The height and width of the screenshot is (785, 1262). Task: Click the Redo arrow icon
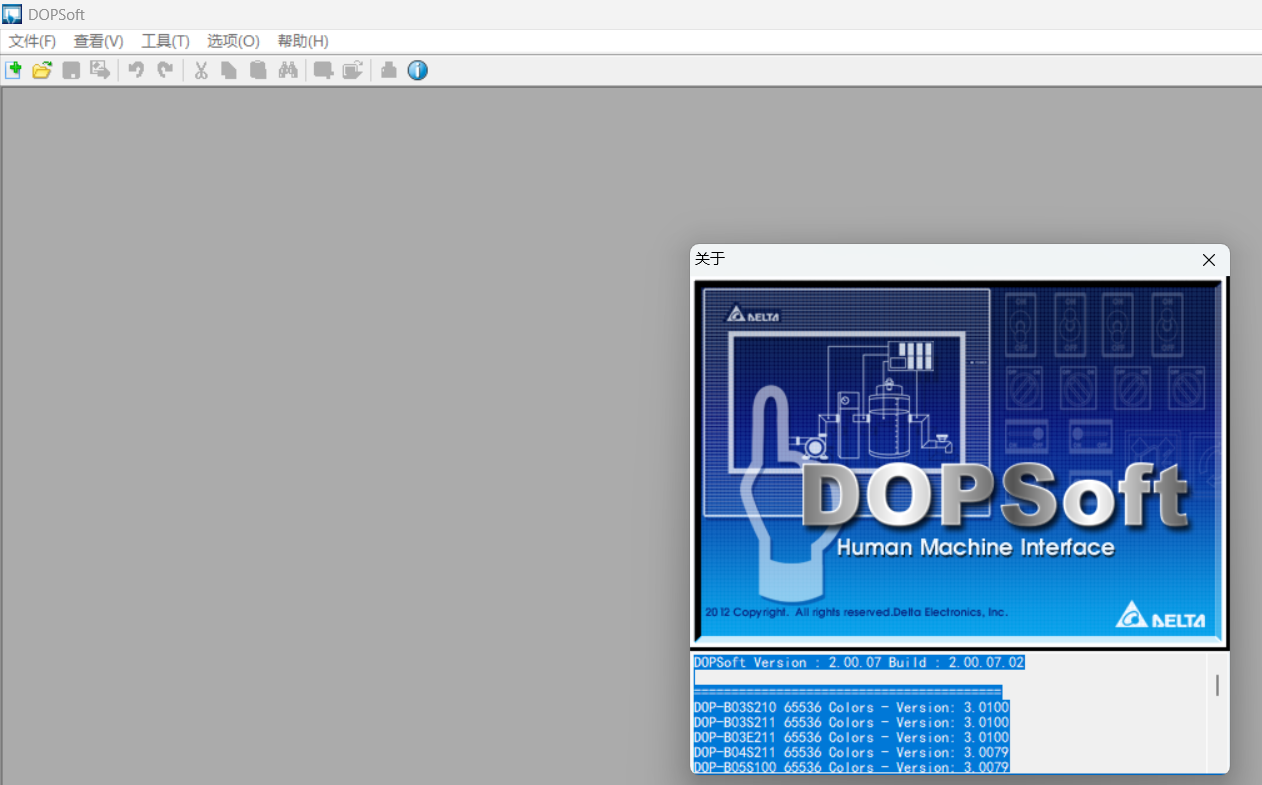tap(165, 70)
